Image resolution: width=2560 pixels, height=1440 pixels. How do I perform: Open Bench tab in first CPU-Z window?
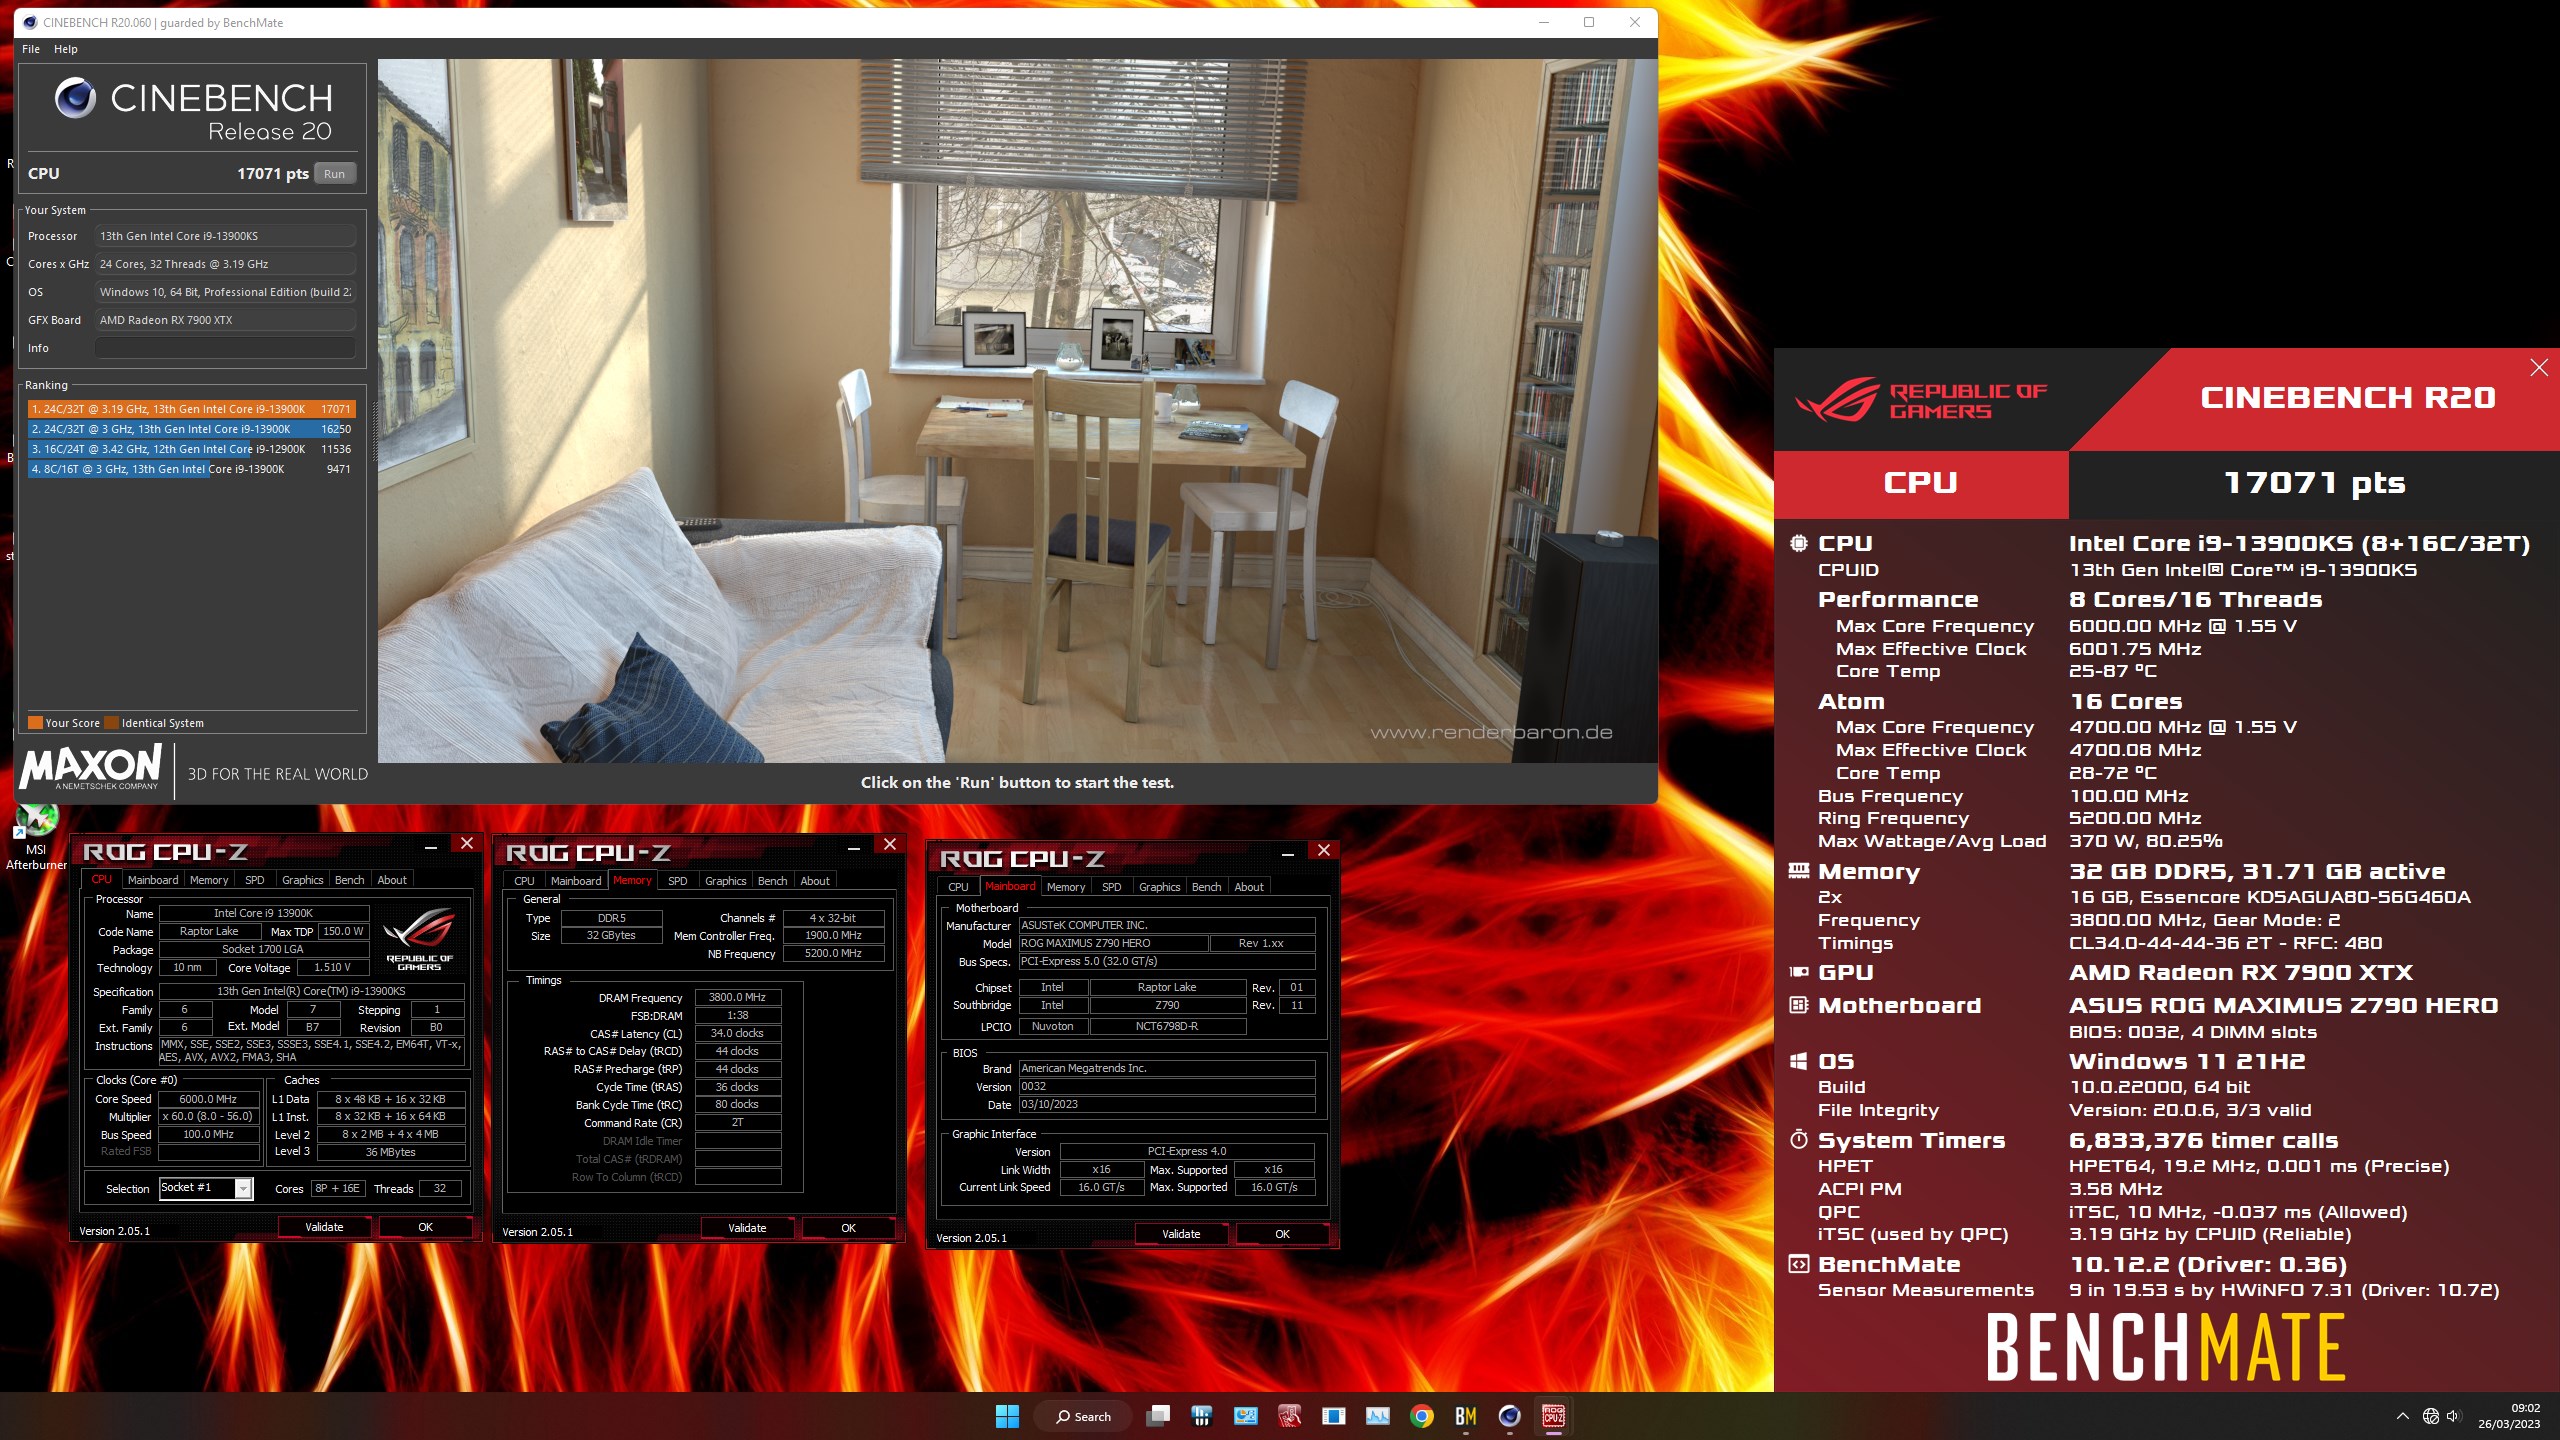pos(349,880)
